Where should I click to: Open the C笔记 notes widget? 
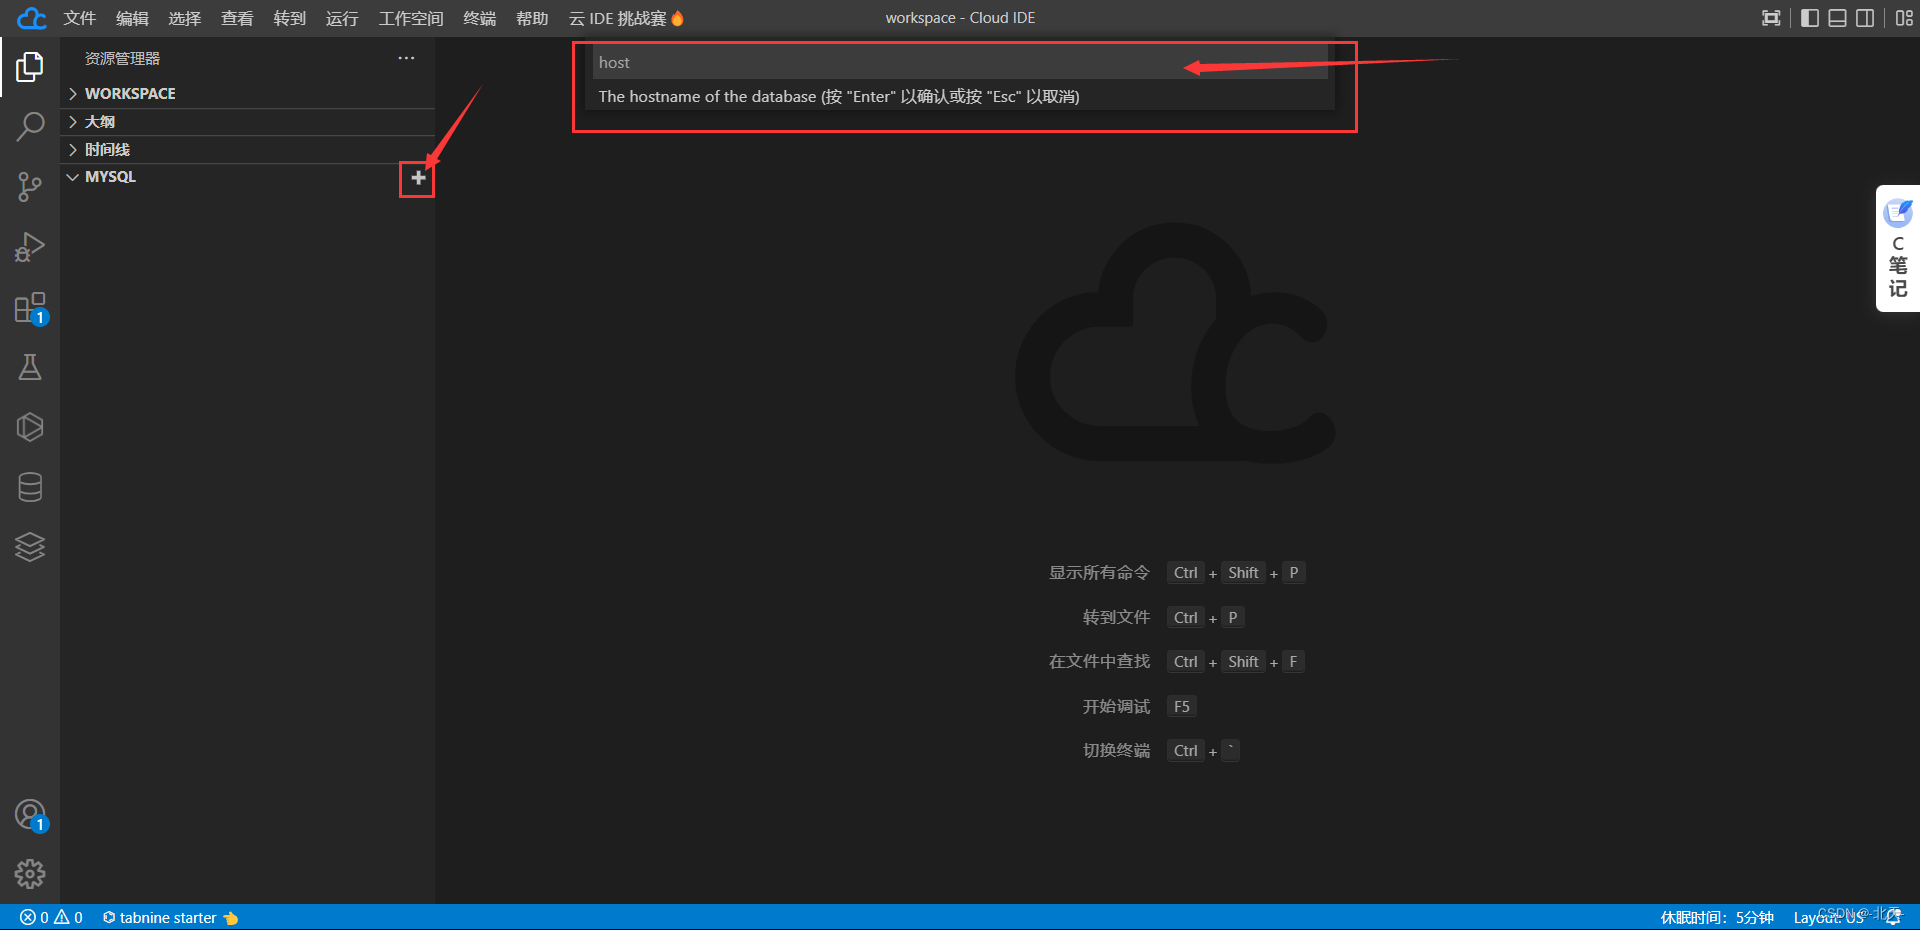pyautogui.click(x=1898, y=249)
